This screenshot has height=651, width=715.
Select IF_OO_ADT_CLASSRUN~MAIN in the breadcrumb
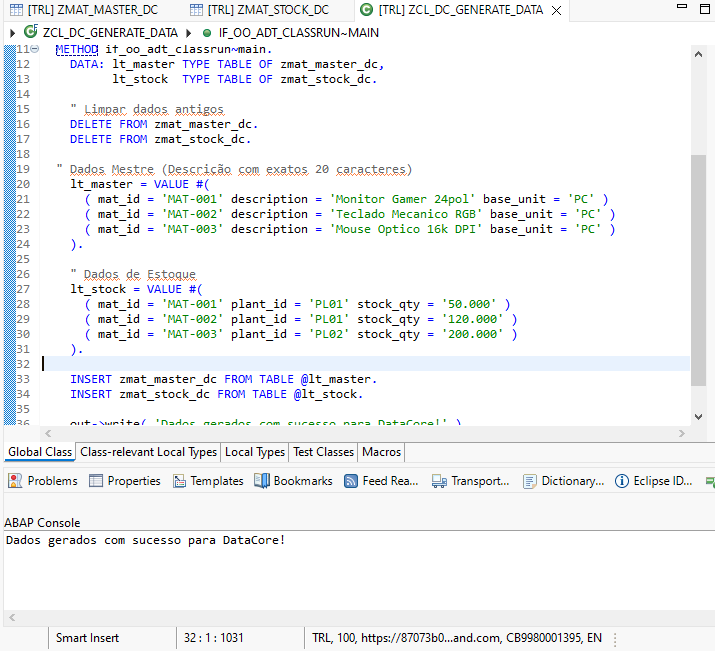(298, 32)
